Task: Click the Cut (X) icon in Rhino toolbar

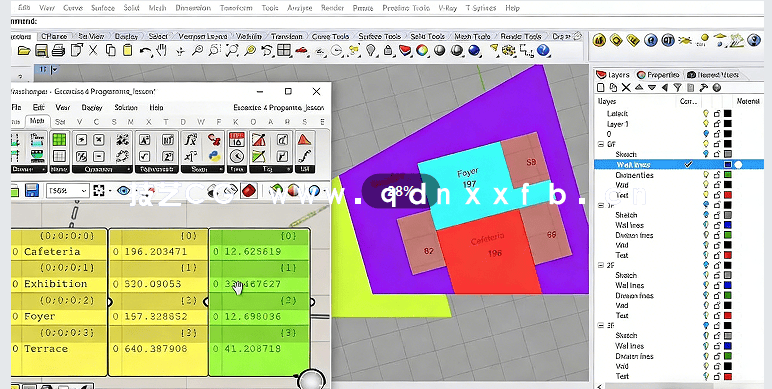Action: 94,50
